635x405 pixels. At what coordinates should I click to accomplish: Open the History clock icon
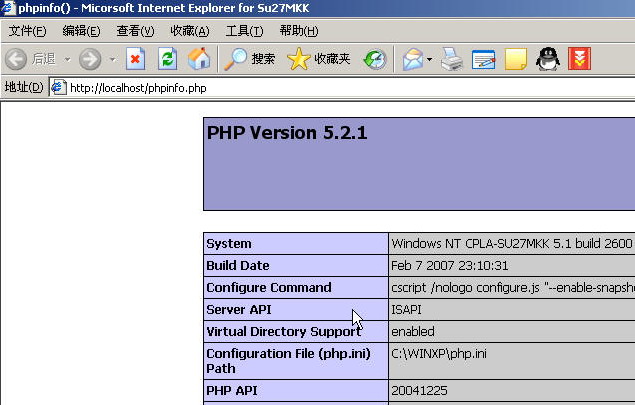pyautogui.click(x=375, y=59)
